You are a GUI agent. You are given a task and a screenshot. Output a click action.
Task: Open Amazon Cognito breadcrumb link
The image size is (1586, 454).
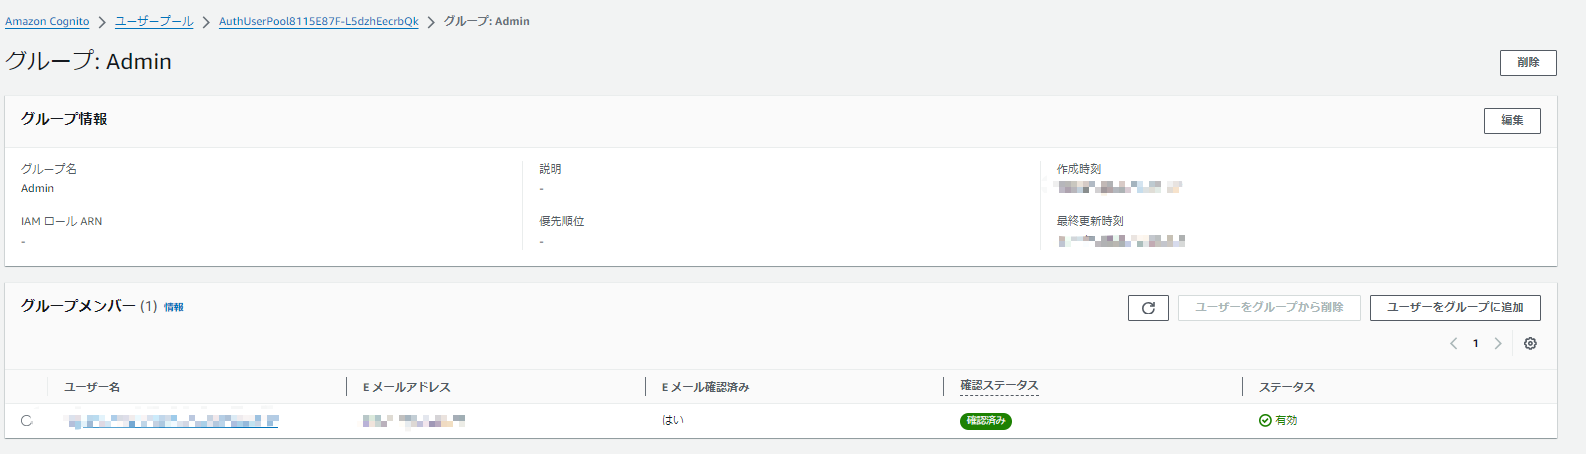pos(47,21)
